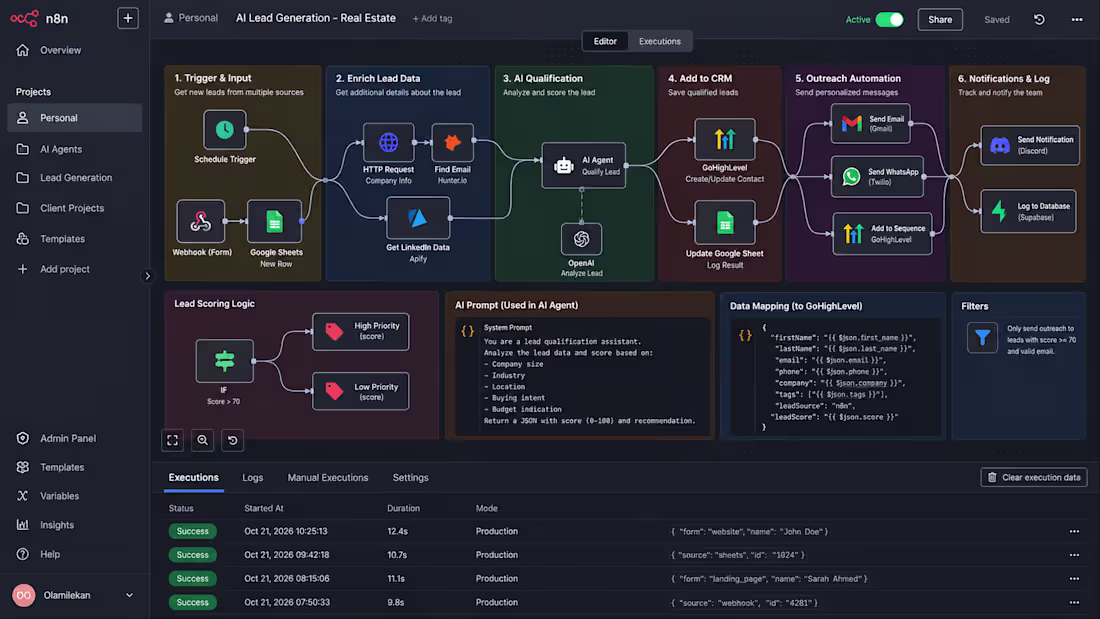Open the Olamilekan user menu chevron
Screen dimensions: 1100x619
(x=129, y=595)
